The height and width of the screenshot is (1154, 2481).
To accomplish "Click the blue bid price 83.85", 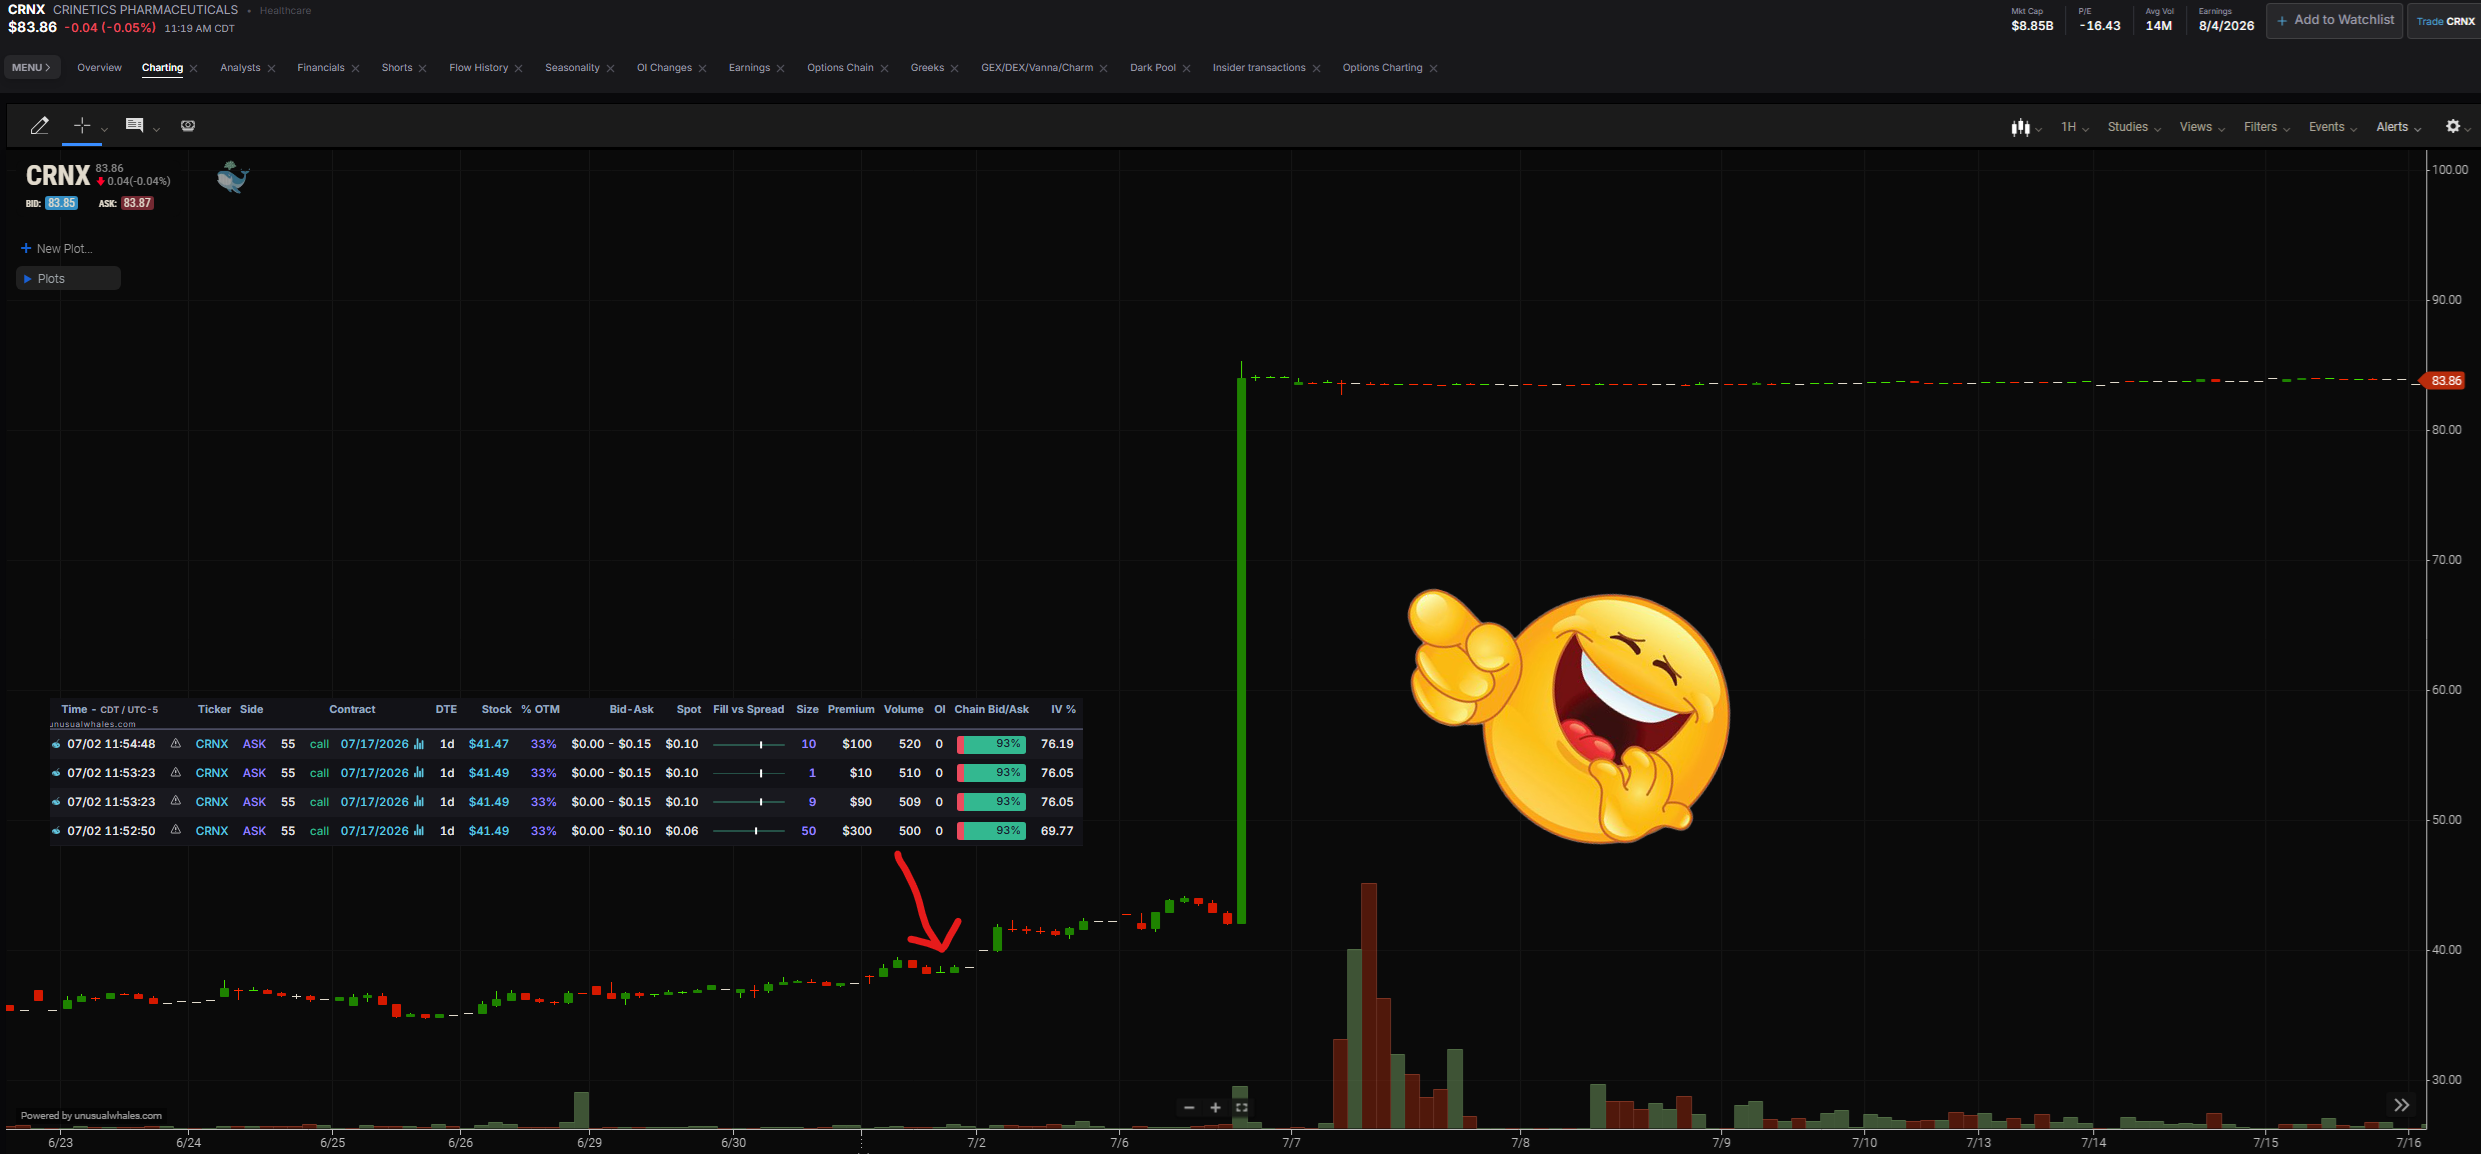I will pos(61,203).
